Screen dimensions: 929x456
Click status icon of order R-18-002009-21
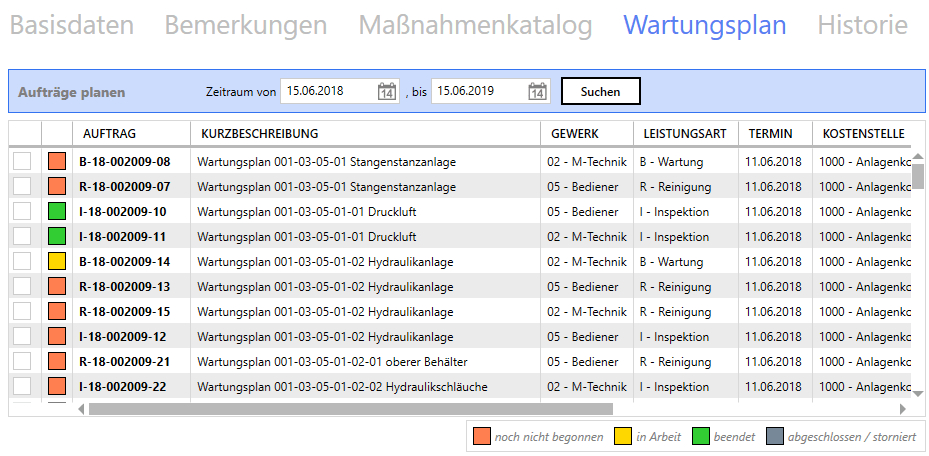click(x=57, y=361)
